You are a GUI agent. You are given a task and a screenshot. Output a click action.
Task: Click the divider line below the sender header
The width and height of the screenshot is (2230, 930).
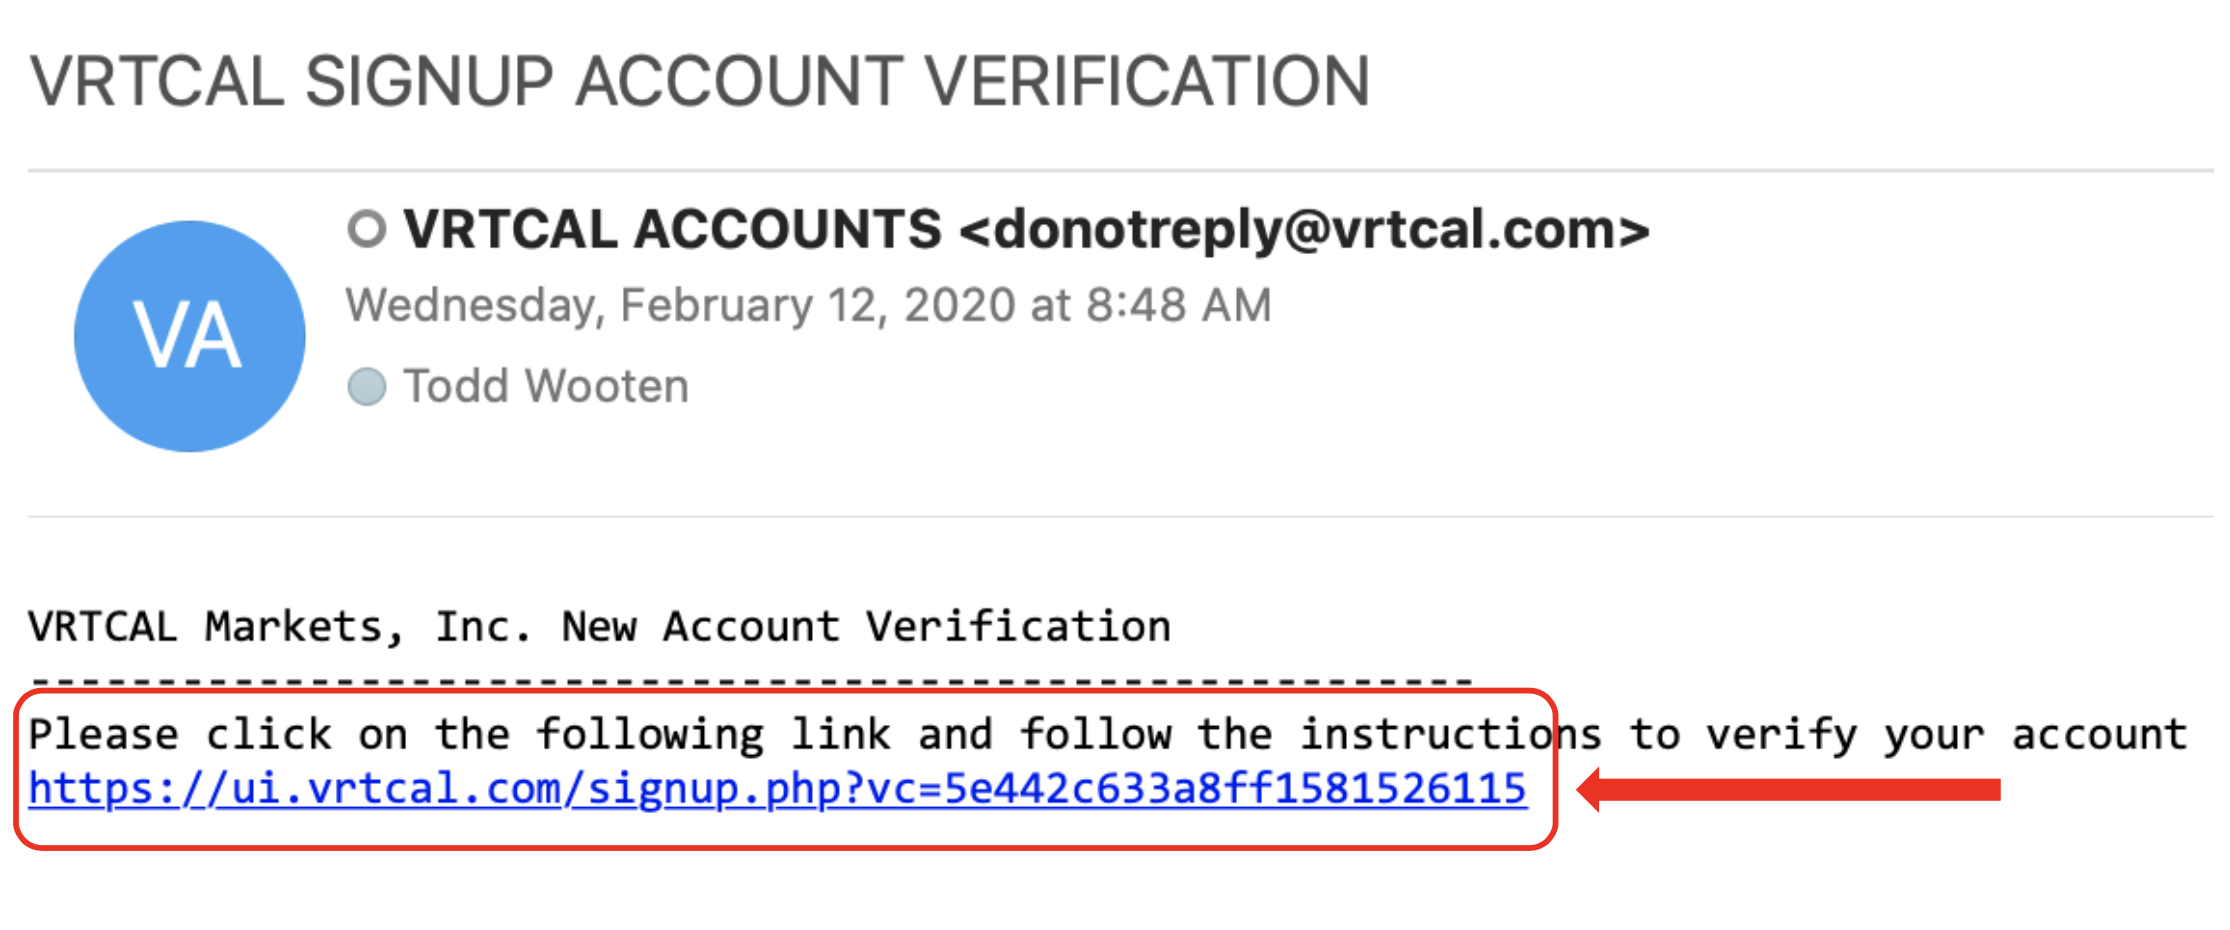[x=1121, y=517]
